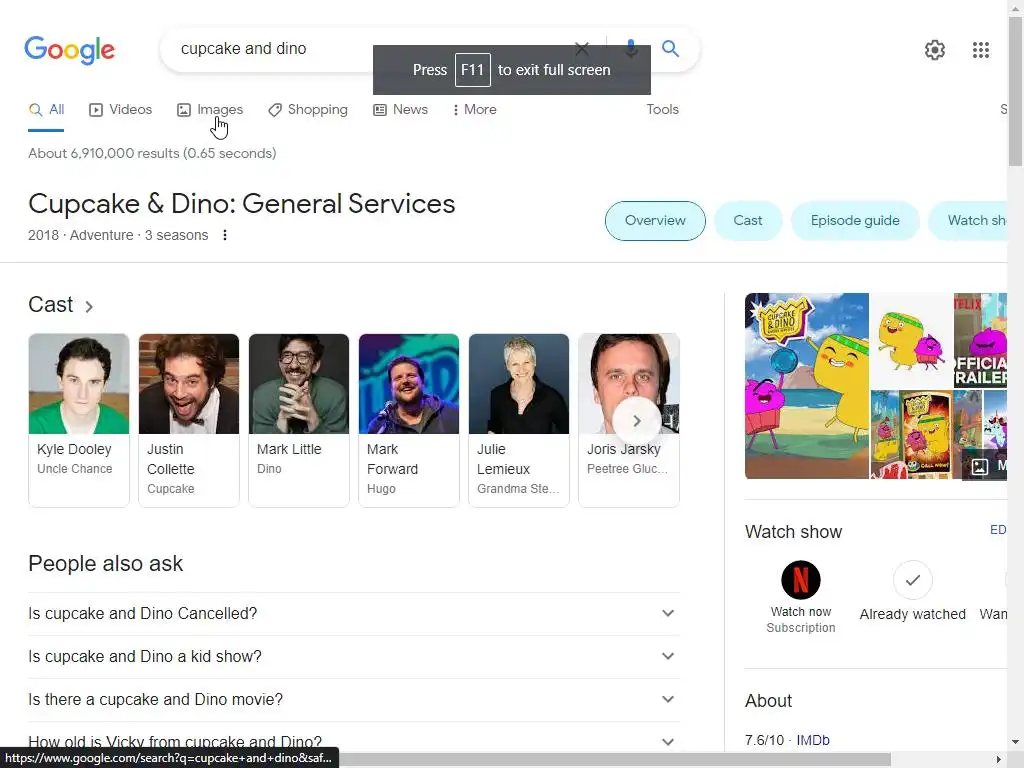1024x768 pixels.
Task: Open Mark Little cast card
Action: click(298, 420)
